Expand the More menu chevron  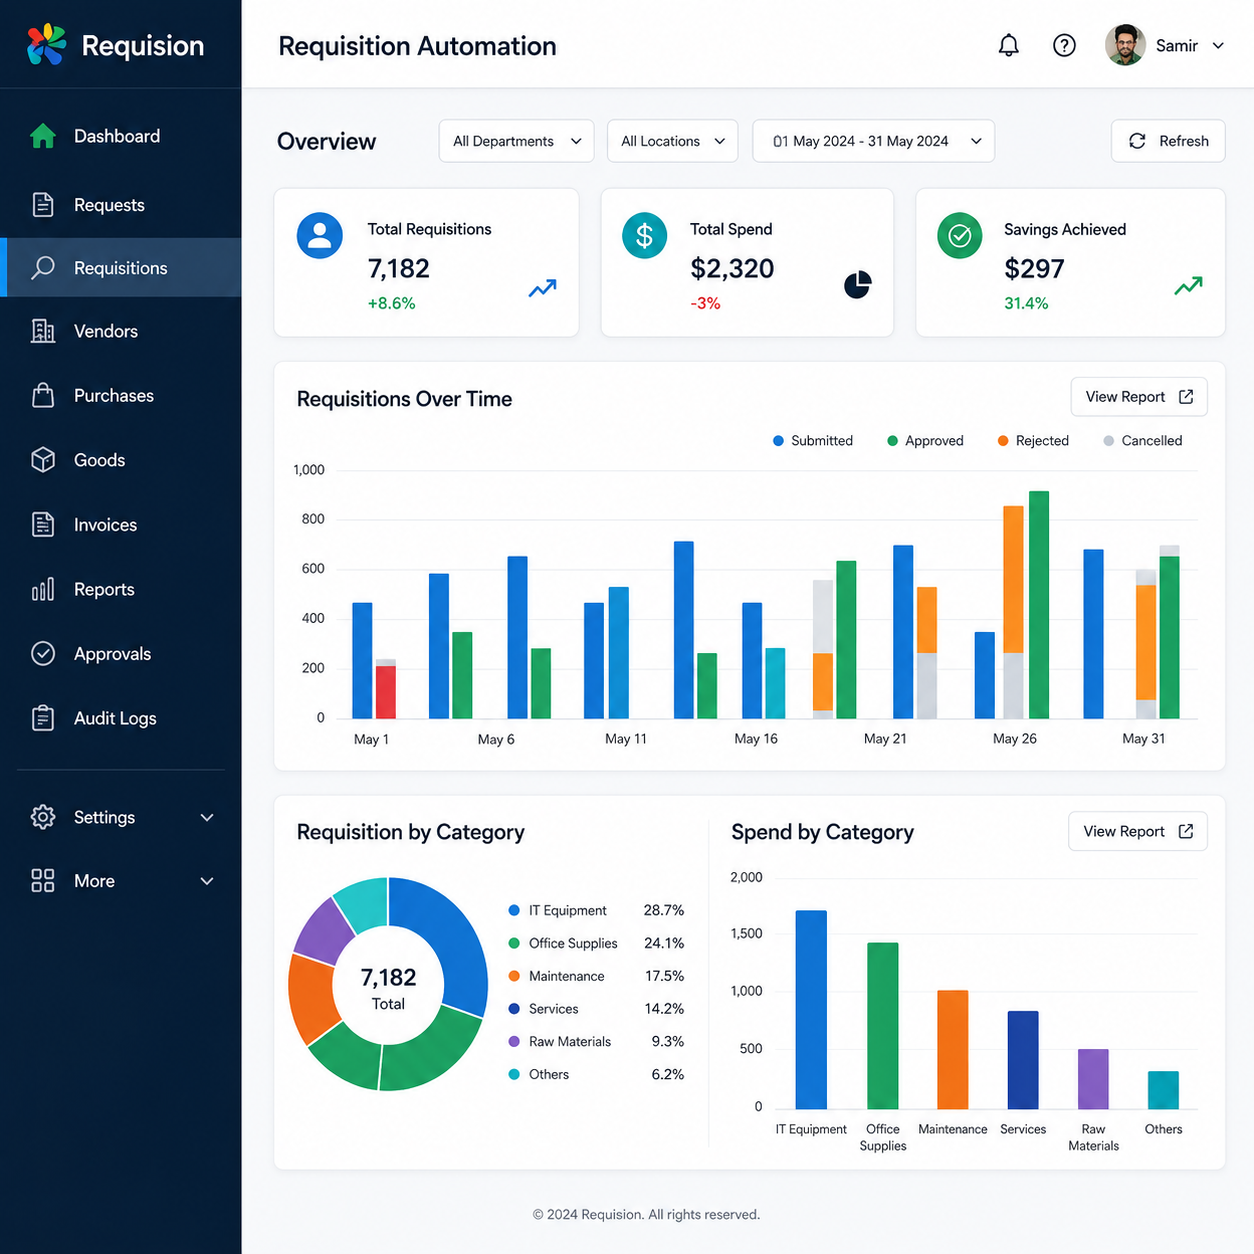[207, 881]
